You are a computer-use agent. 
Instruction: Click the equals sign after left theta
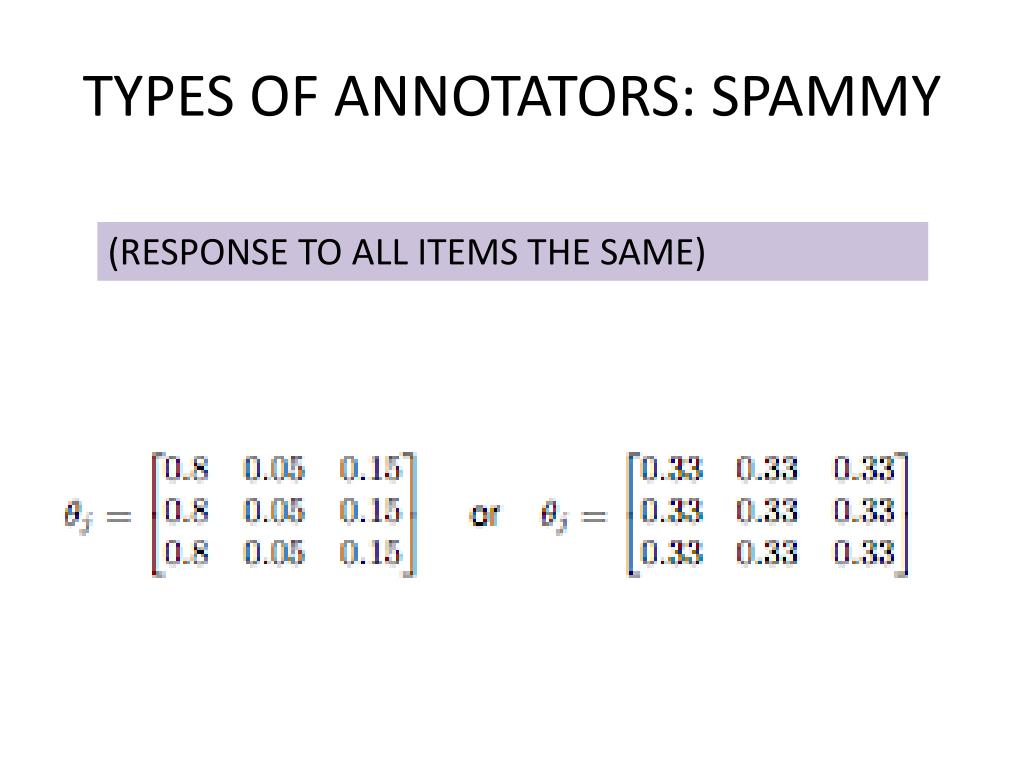pyautogui.click(x=119, y=517)
